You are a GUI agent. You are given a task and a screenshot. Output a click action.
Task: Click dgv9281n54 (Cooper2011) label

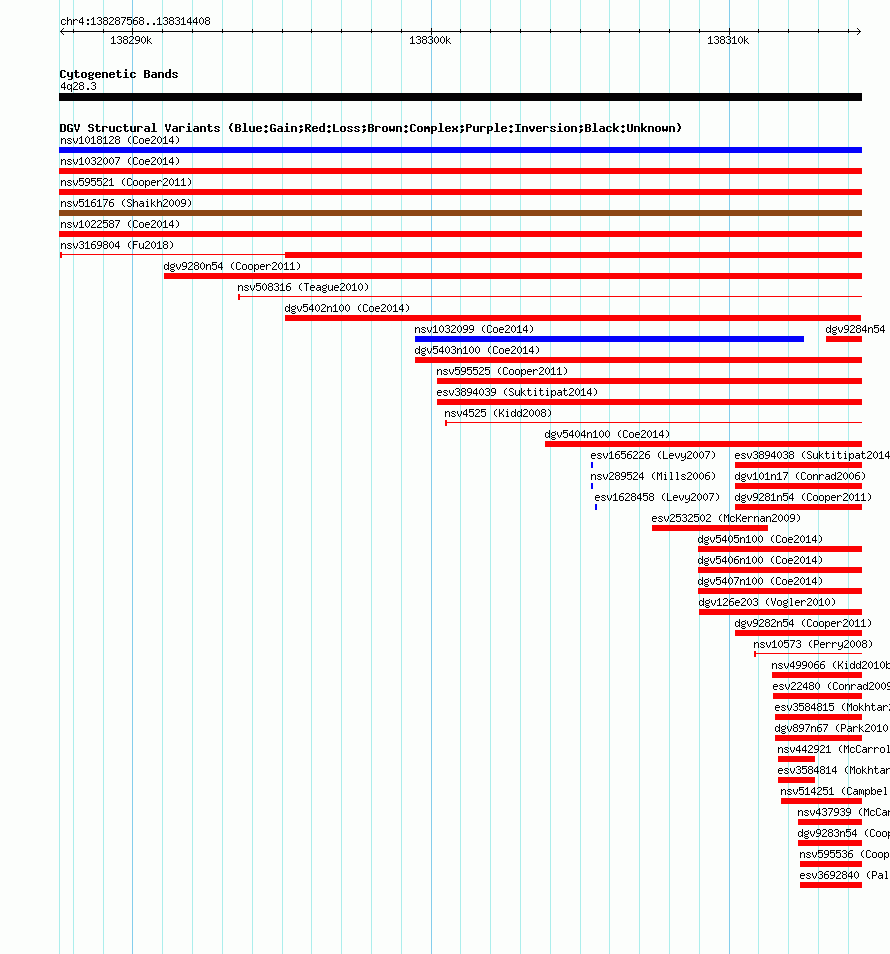803,497
